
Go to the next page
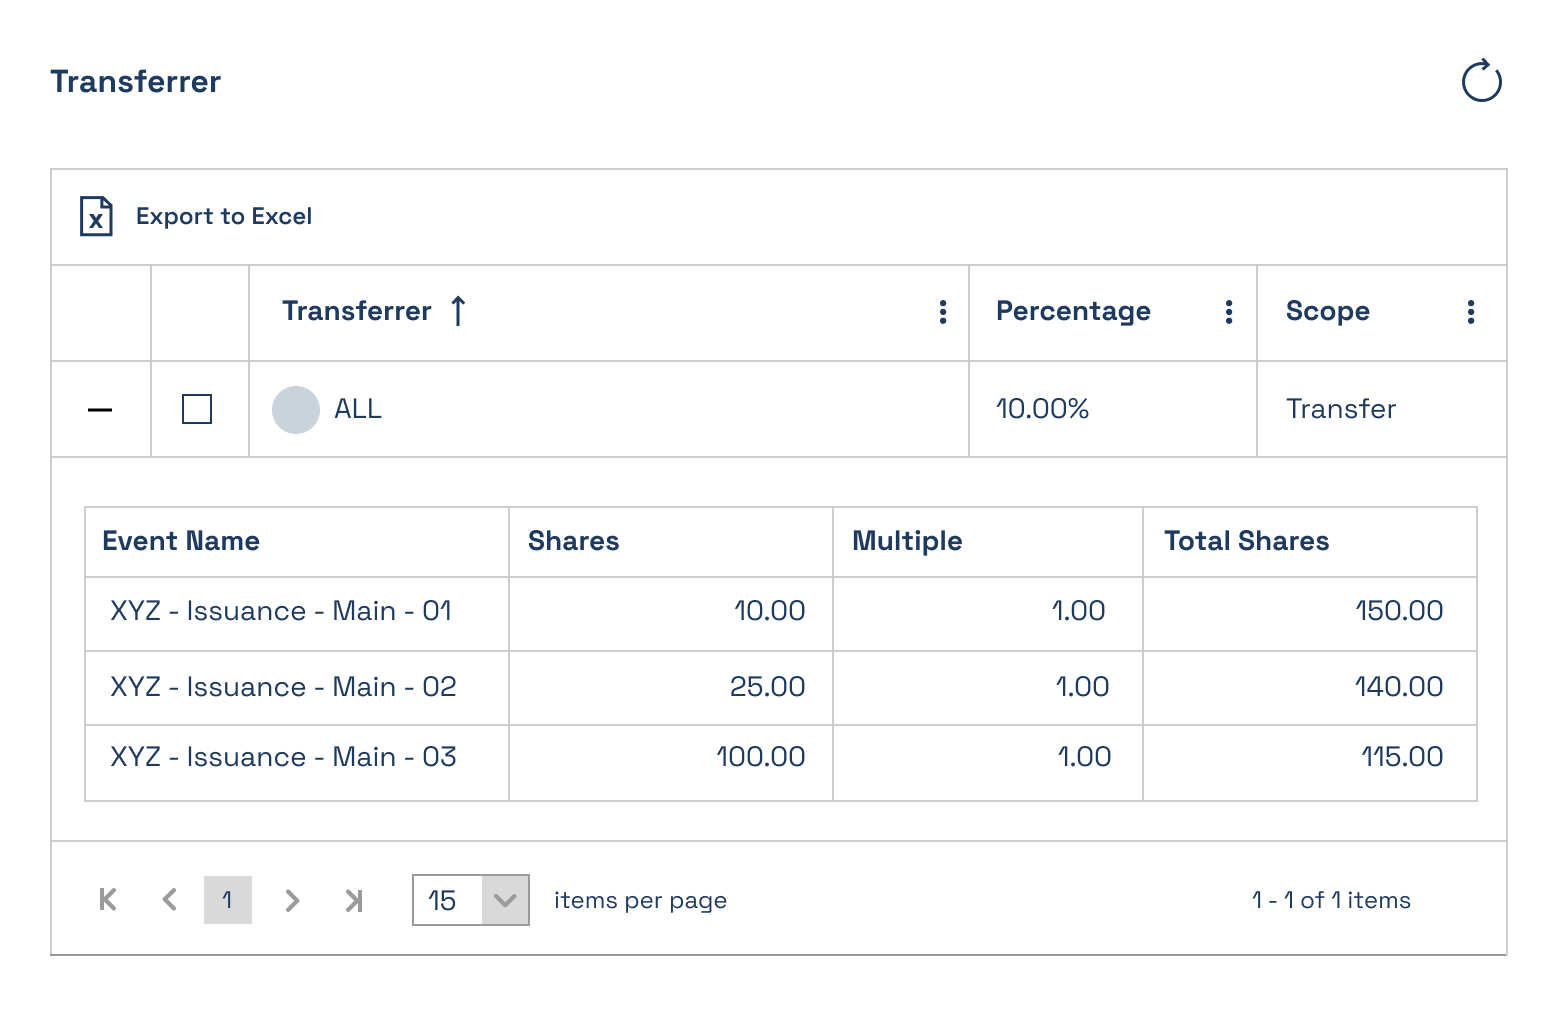coord(292,900)
